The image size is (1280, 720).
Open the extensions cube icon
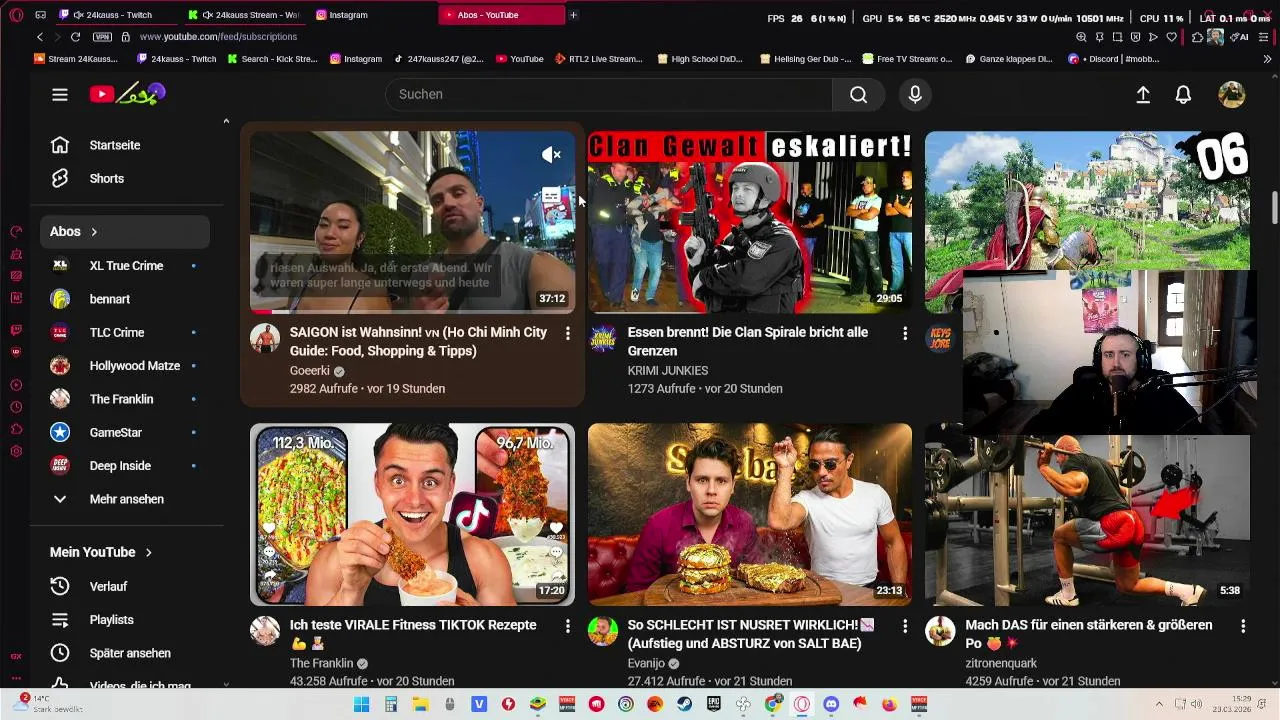coord(1197,37)
